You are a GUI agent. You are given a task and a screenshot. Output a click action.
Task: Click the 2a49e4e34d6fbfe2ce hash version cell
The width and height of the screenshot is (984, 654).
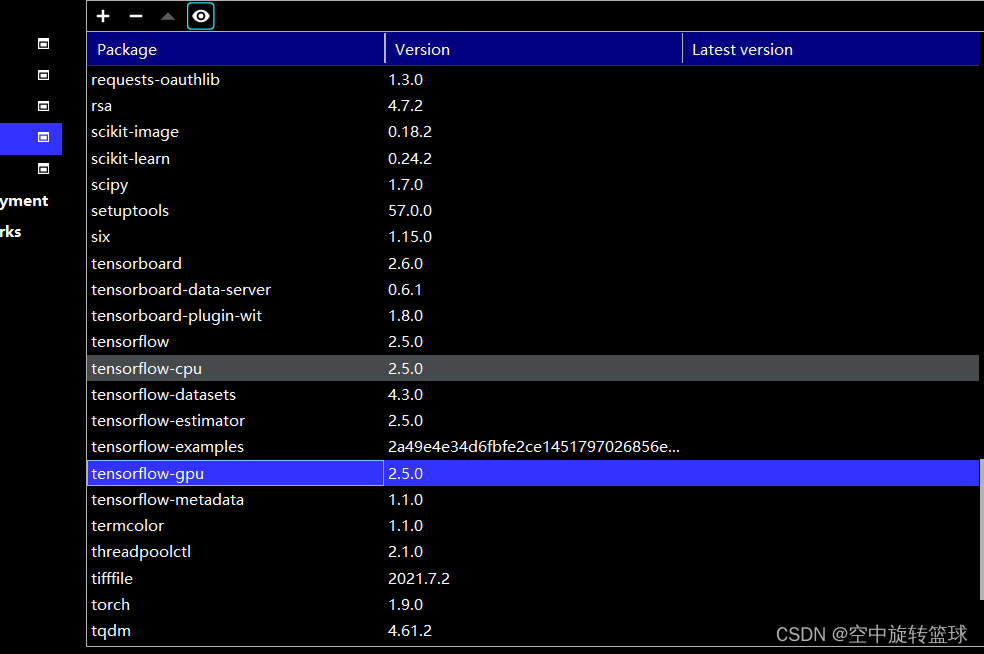533,447
